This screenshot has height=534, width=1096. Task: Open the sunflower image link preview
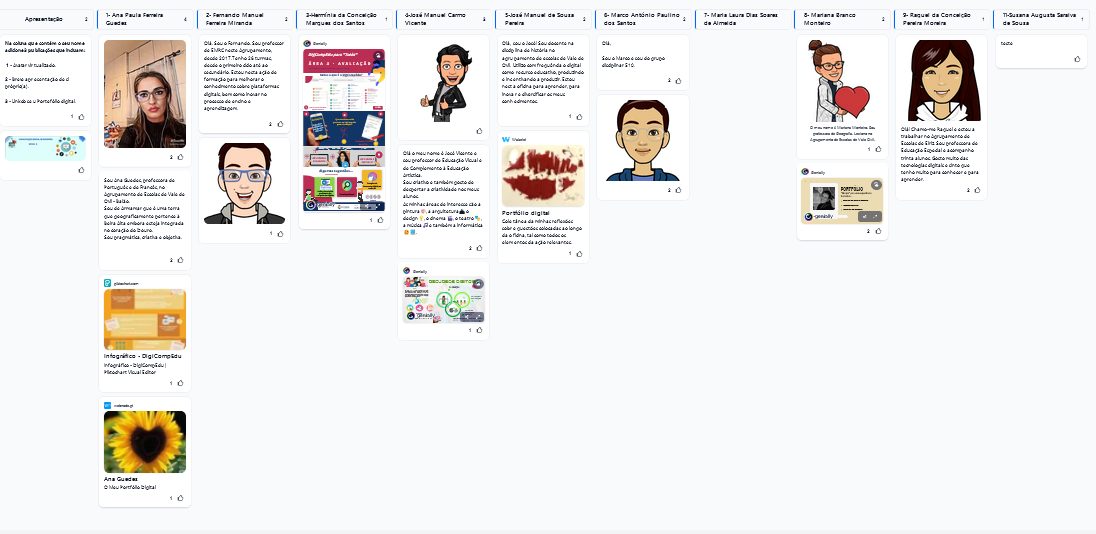[145, 441]
